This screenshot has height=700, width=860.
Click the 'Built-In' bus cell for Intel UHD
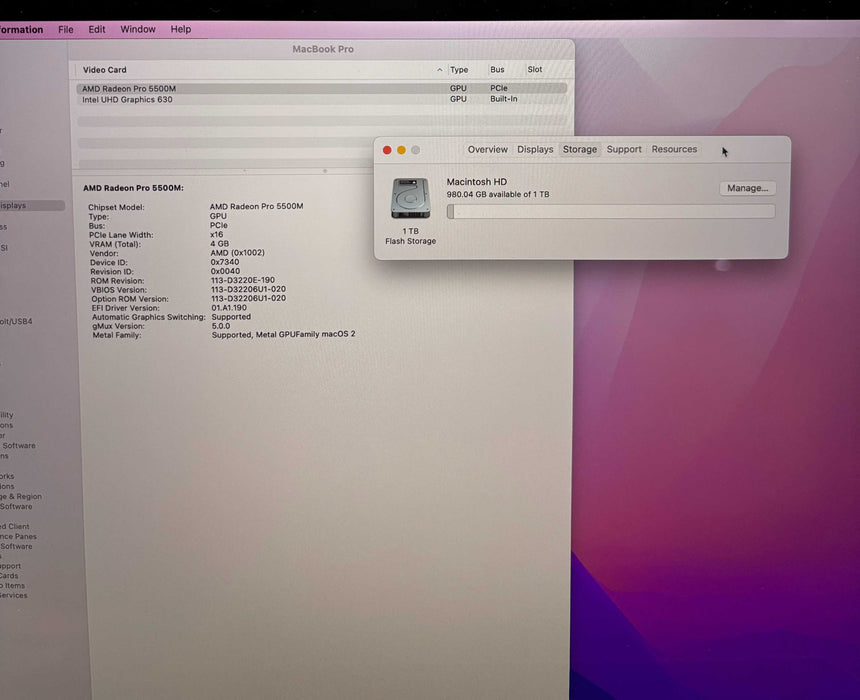tap(503, 99)
